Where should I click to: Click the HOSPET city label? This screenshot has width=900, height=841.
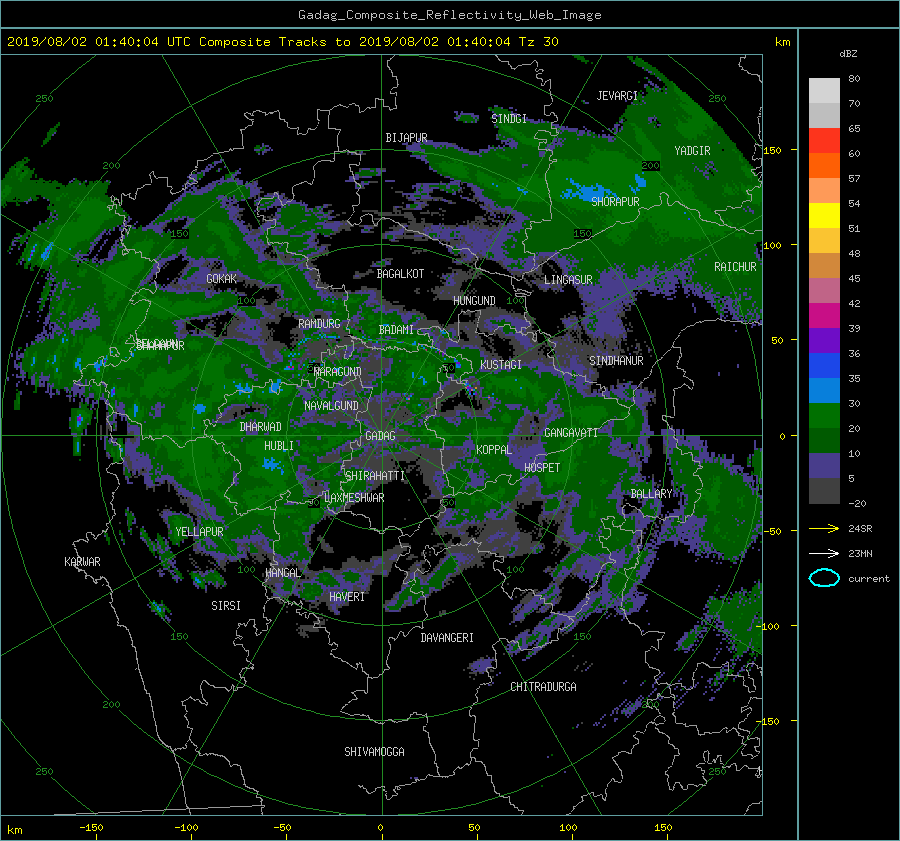point(542,468)
